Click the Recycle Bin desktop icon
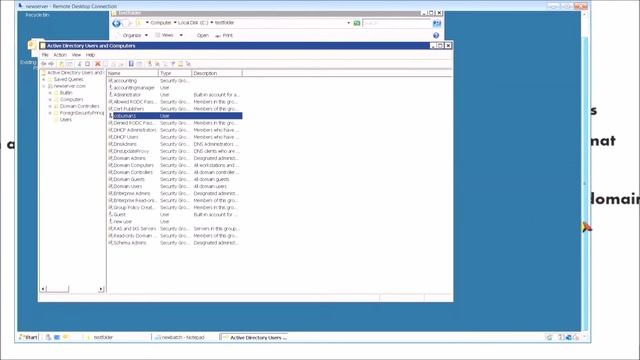640x360 pixels. coord(37,15)
